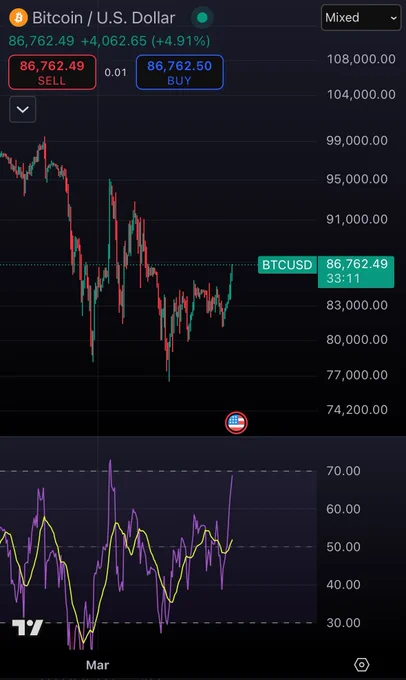Click the TradingView logo
The image size is (406, 680).
(27, 627)
